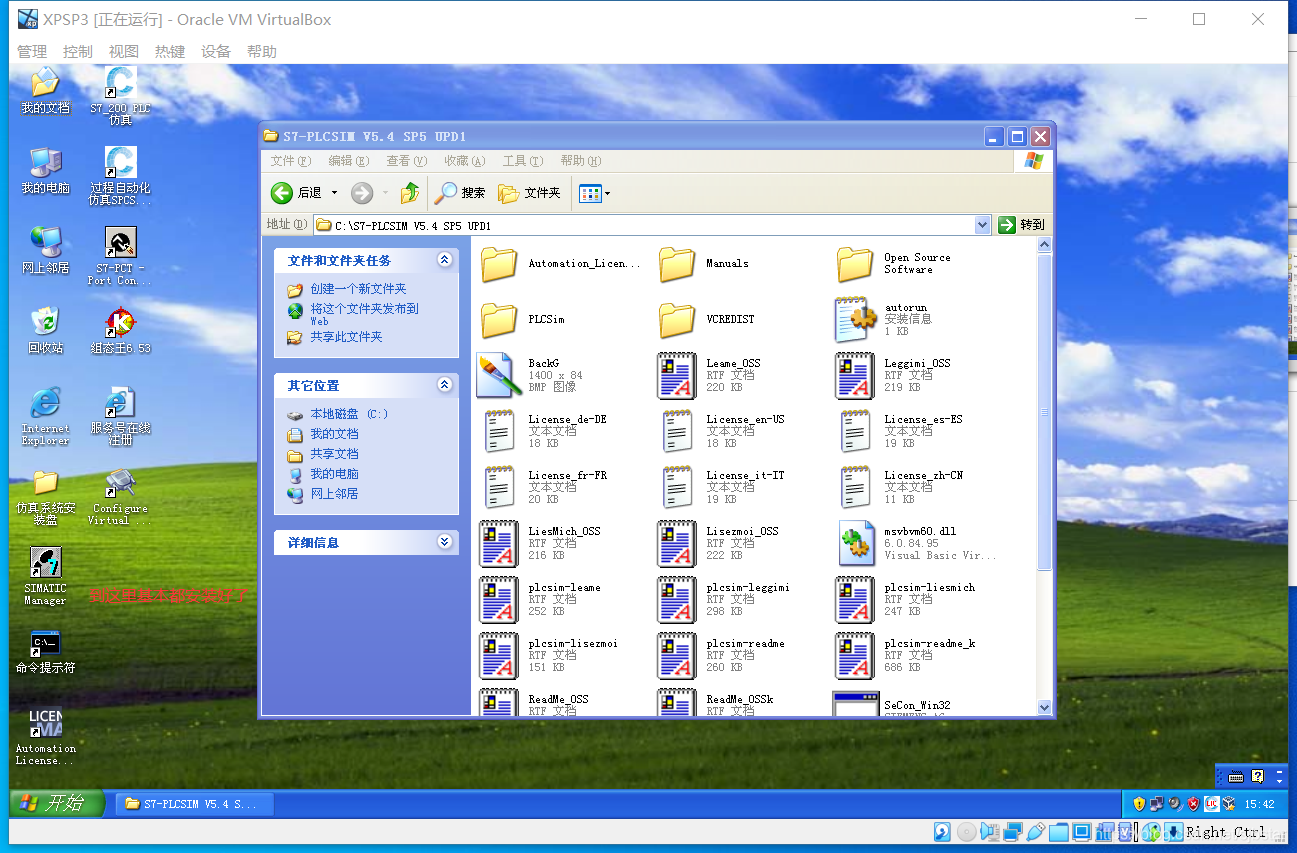The height and width of the screenshot is (853, 1297).
Task: Open the VirtualBox 设备 menu
Action: [x=215, y=51]
